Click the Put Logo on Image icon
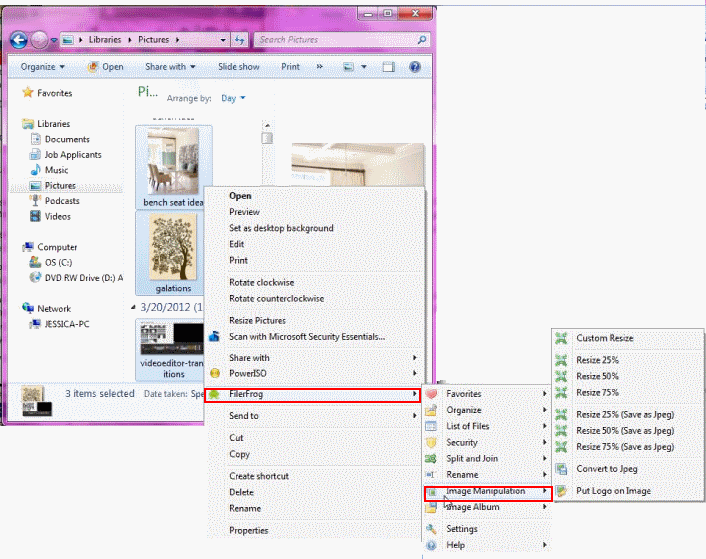 562,491
